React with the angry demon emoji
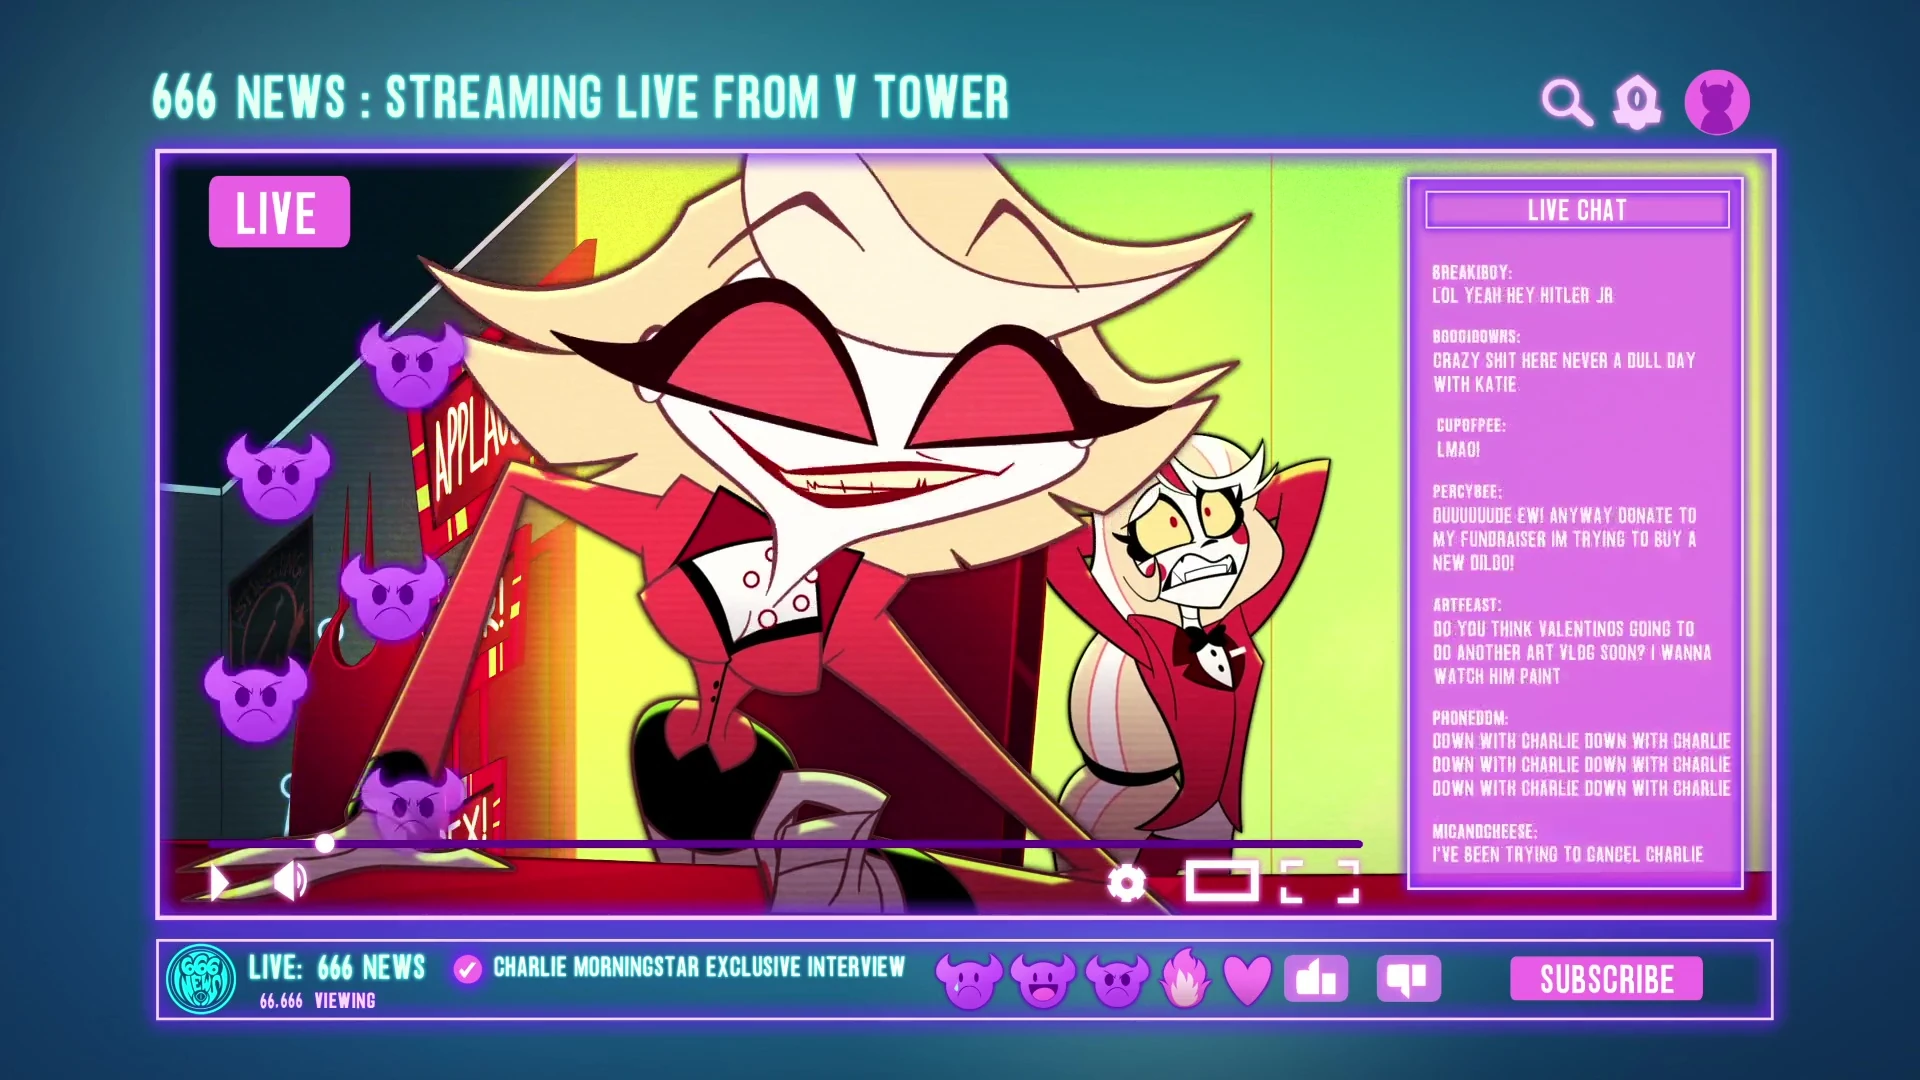The width and height of the screenshot is (1920, 1080). [x=1116, y=980]
